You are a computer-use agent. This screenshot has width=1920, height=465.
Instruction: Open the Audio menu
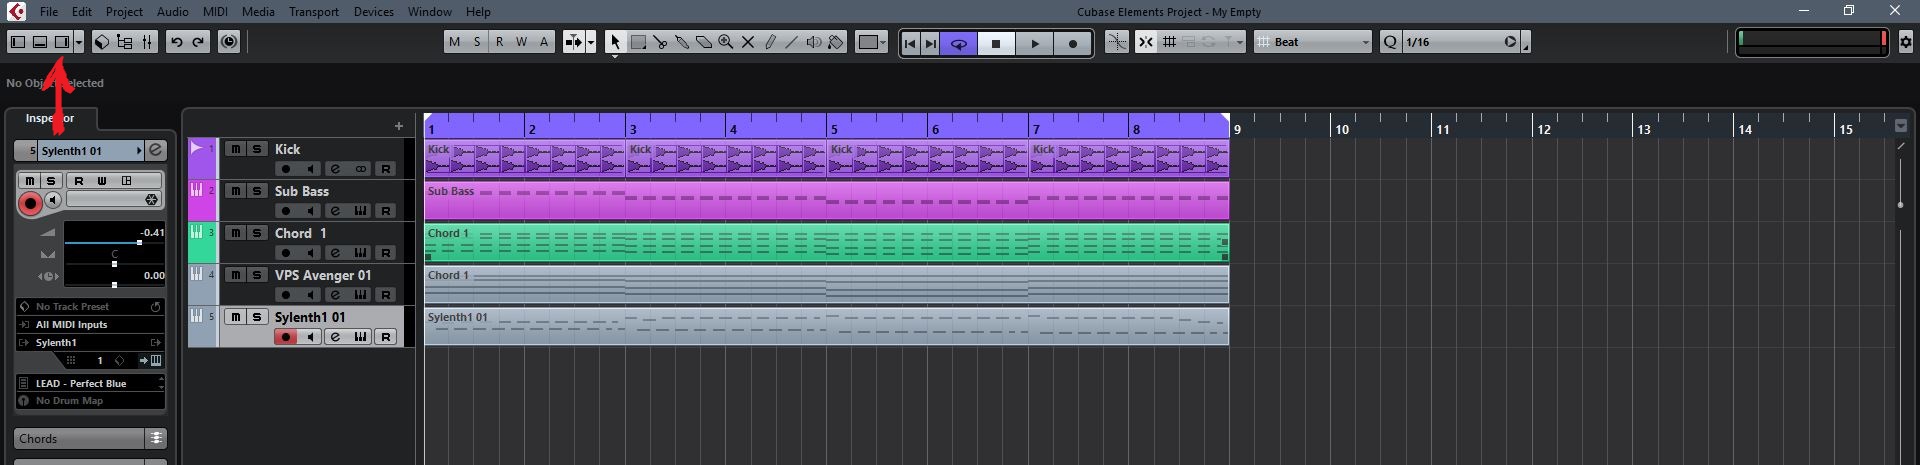tap(173, 12)
